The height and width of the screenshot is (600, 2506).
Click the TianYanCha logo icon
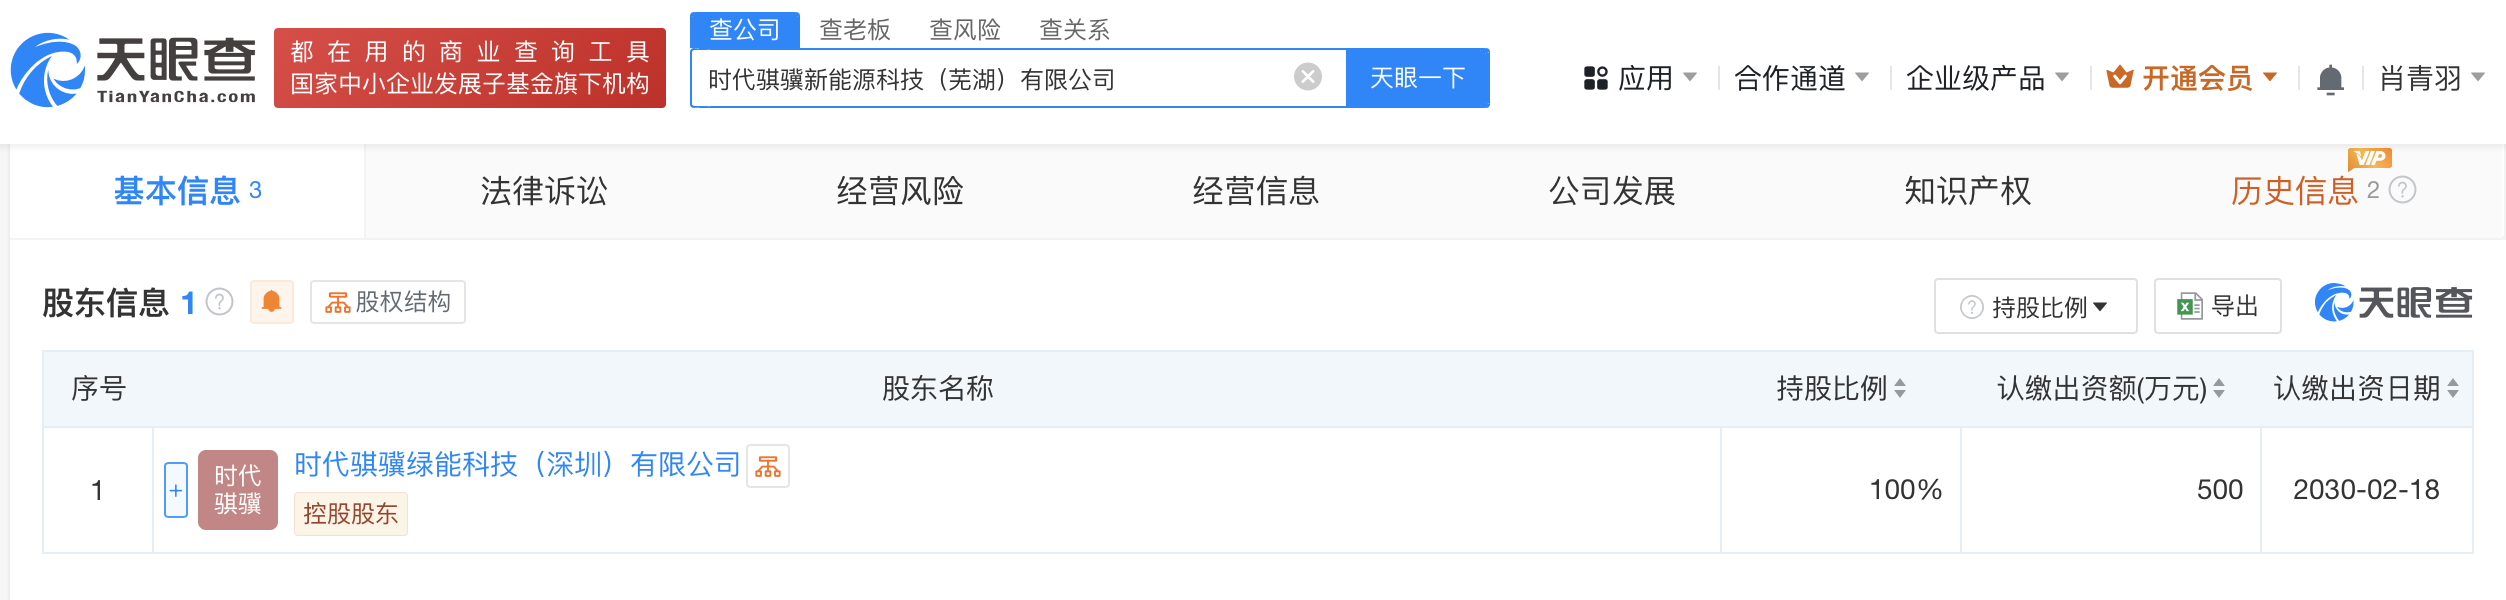(48, 70)
